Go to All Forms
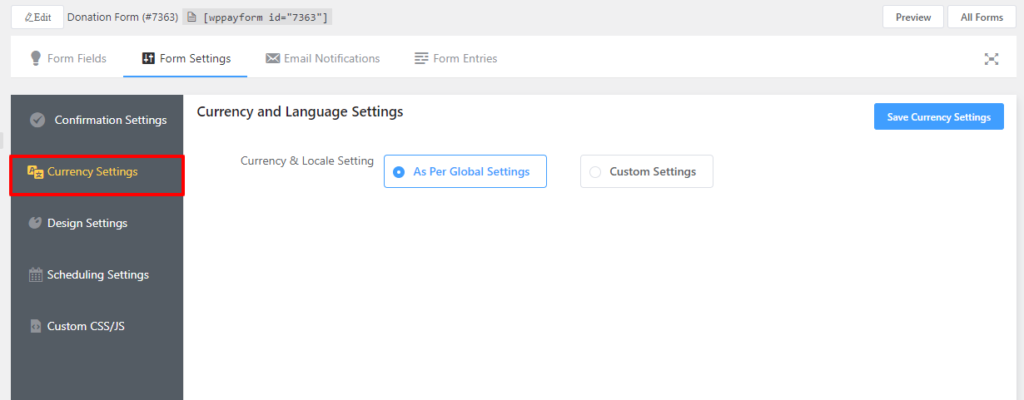The height and width of the screenshot is (400, 1024). coord(982,17)
